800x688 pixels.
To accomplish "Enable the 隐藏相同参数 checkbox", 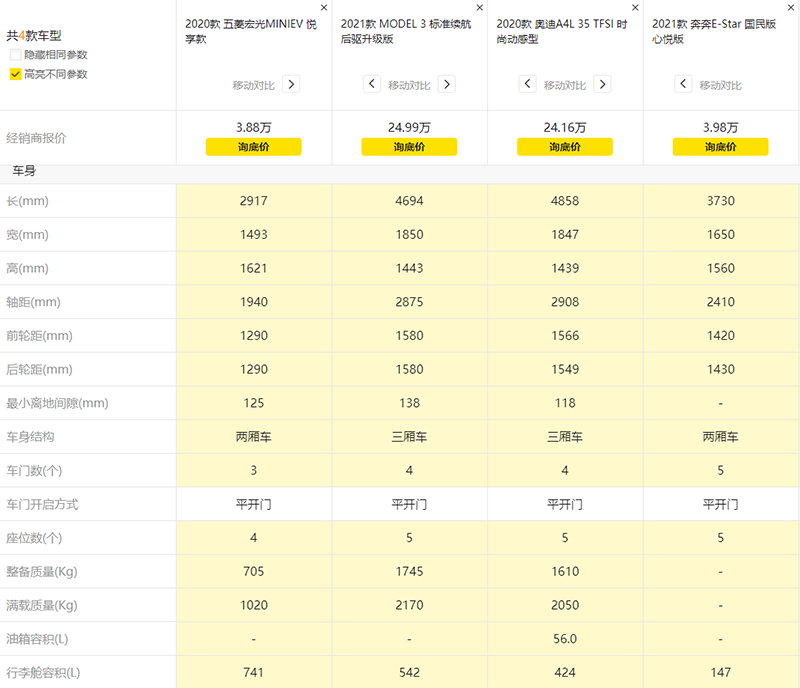I will tap(15, 54).
